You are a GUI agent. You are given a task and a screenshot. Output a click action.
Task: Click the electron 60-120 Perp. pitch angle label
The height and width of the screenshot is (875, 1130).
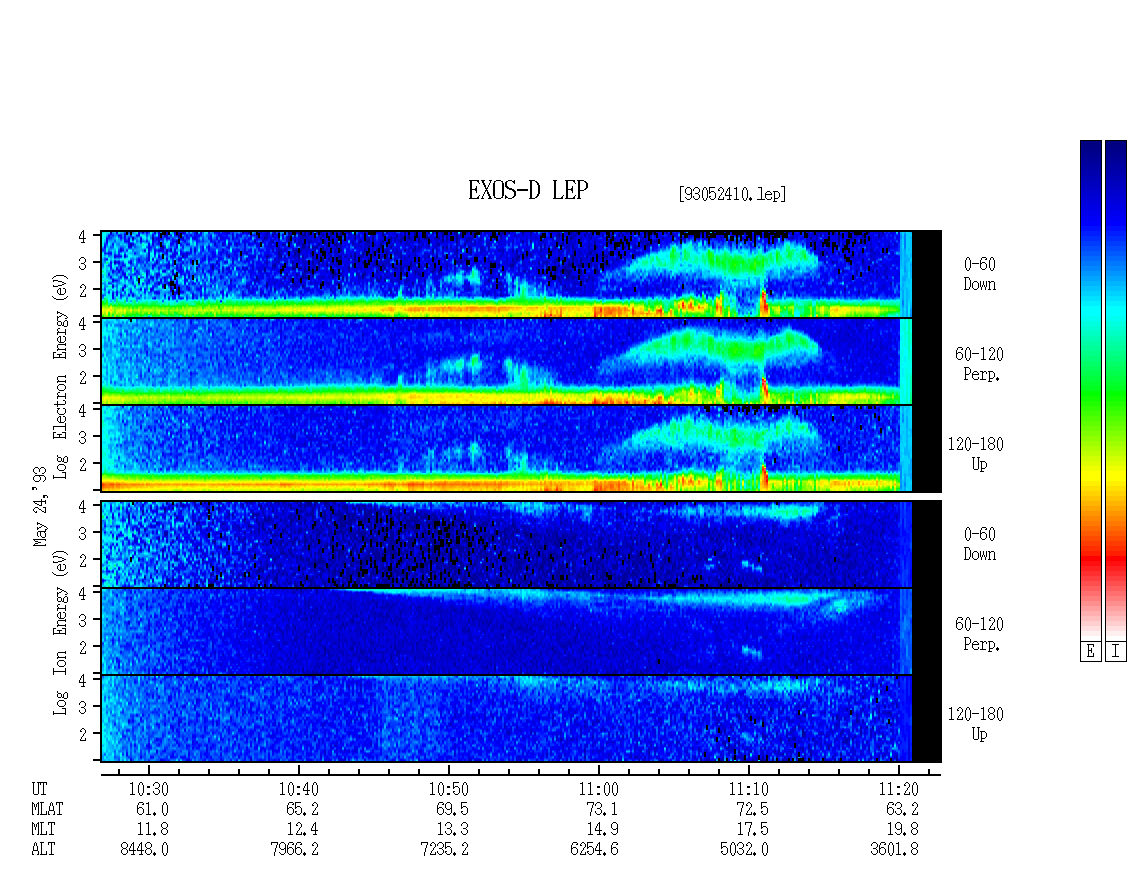(x=979, y=364)
